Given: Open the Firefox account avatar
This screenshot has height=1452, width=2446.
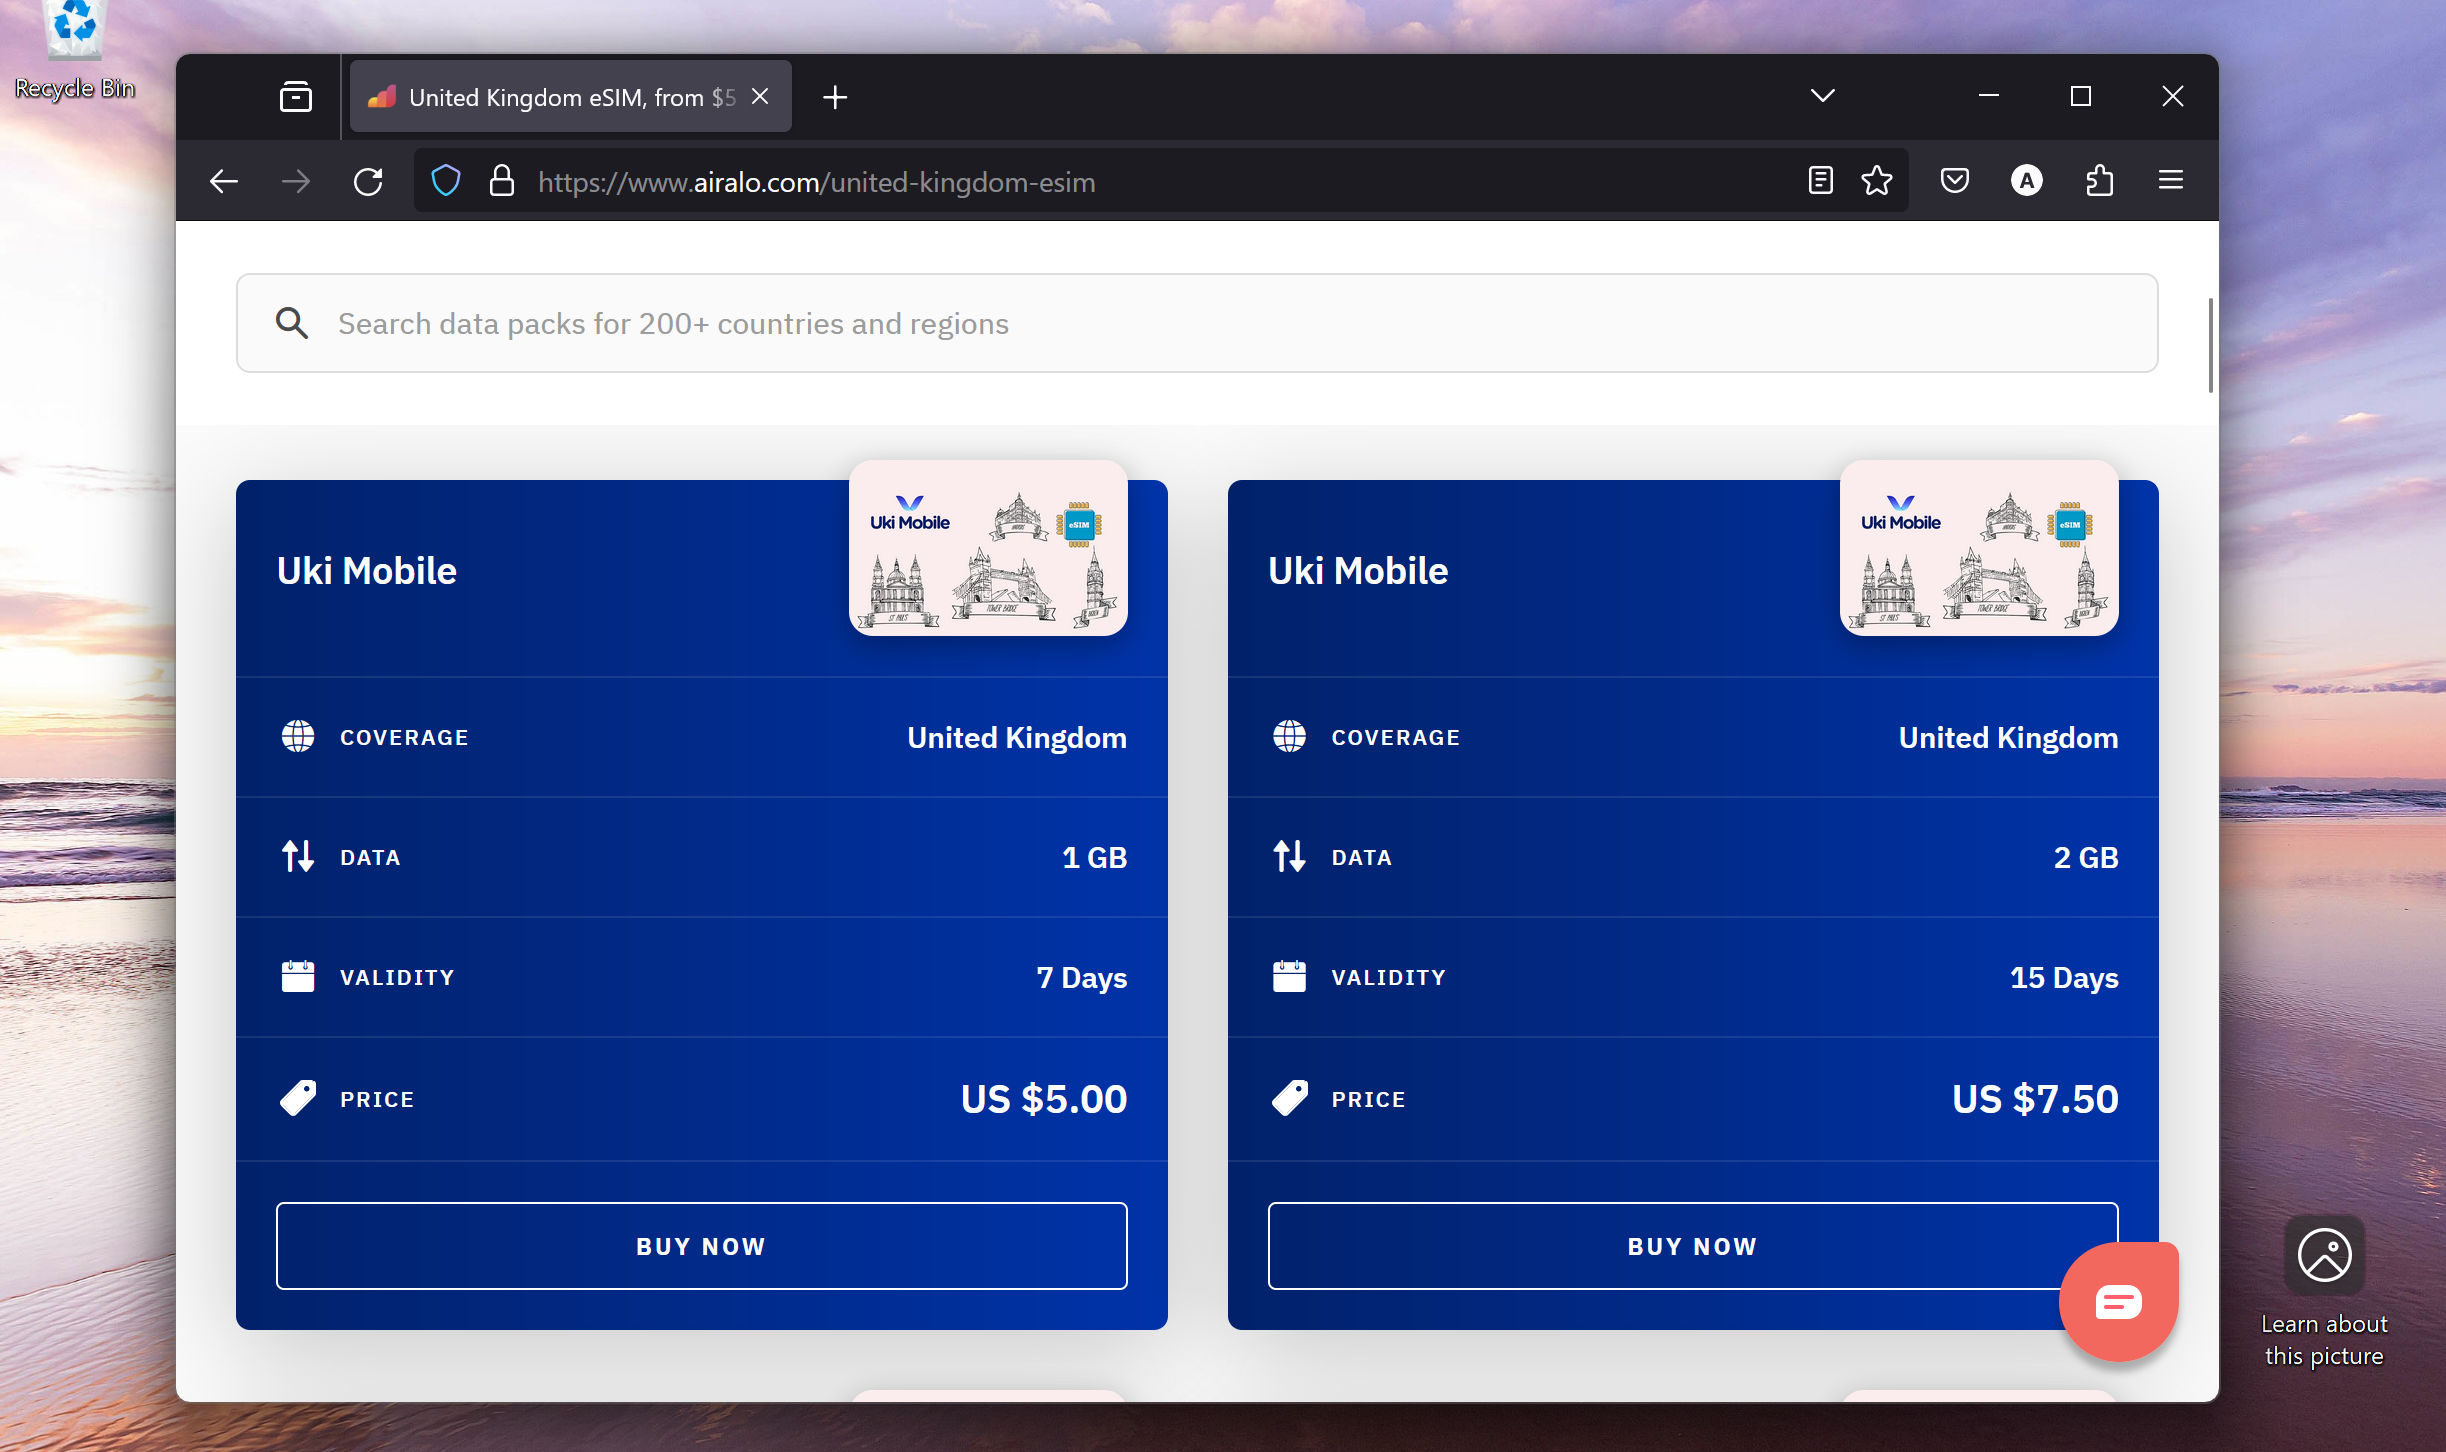Looking at the screenshot, I should 2027,180.
